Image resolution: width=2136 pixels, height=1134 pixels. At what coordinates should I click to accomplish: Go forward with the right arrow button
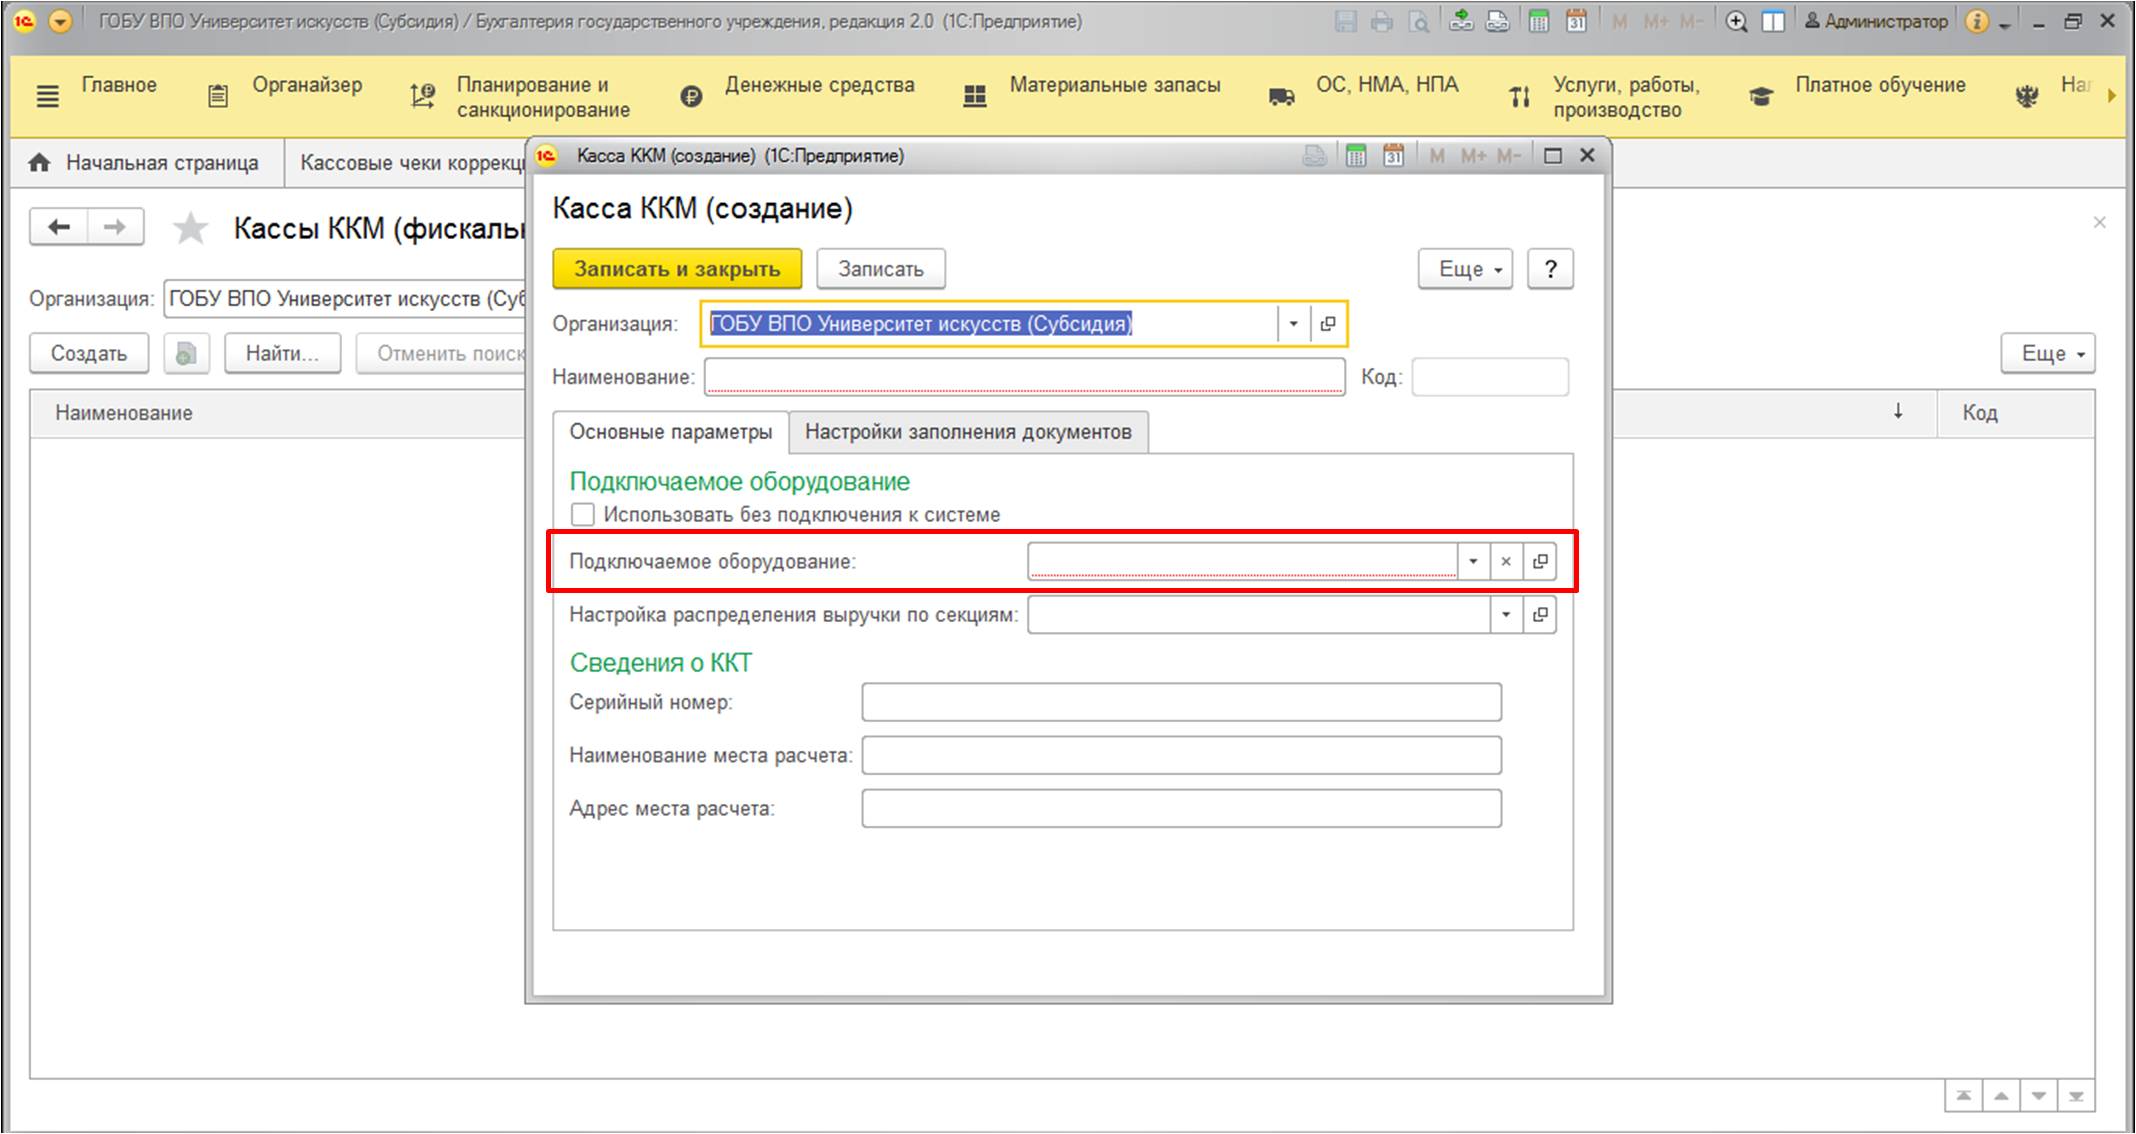coord(115,227)
